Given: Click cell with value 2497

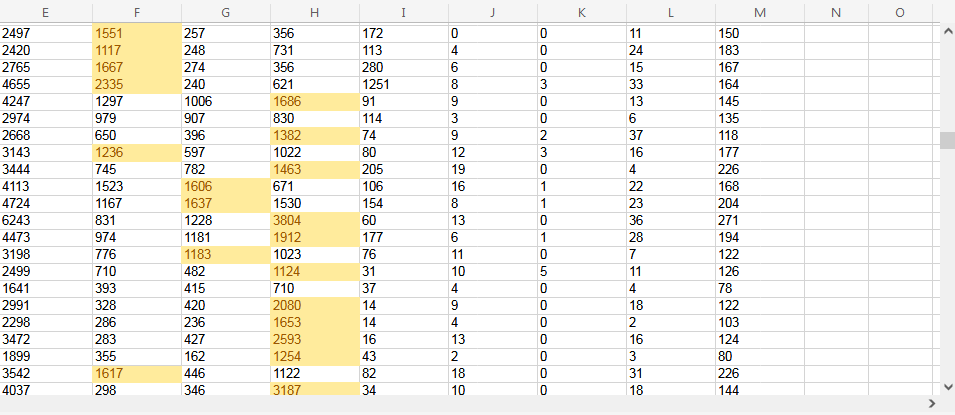Looking at the screenshot, I should (x=46, y=34).
